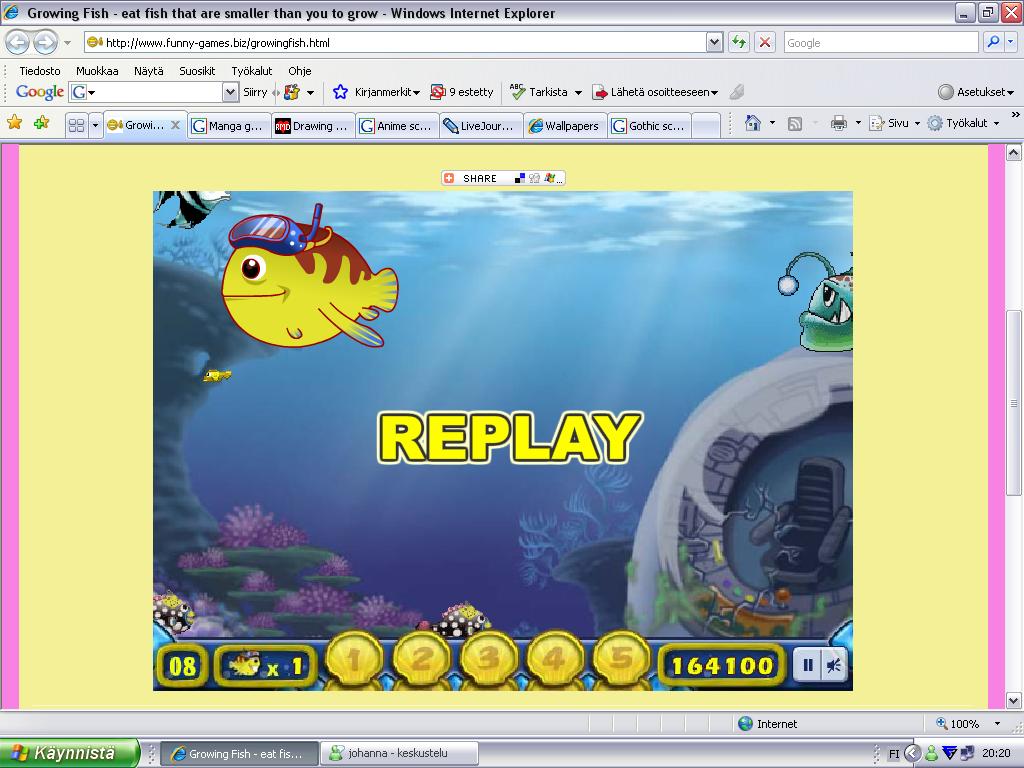This screenshot has height=768, width=1024.
Task: Click the Growing Fish taskbar button
Action: pyautogui.click(x=239, y=753)
